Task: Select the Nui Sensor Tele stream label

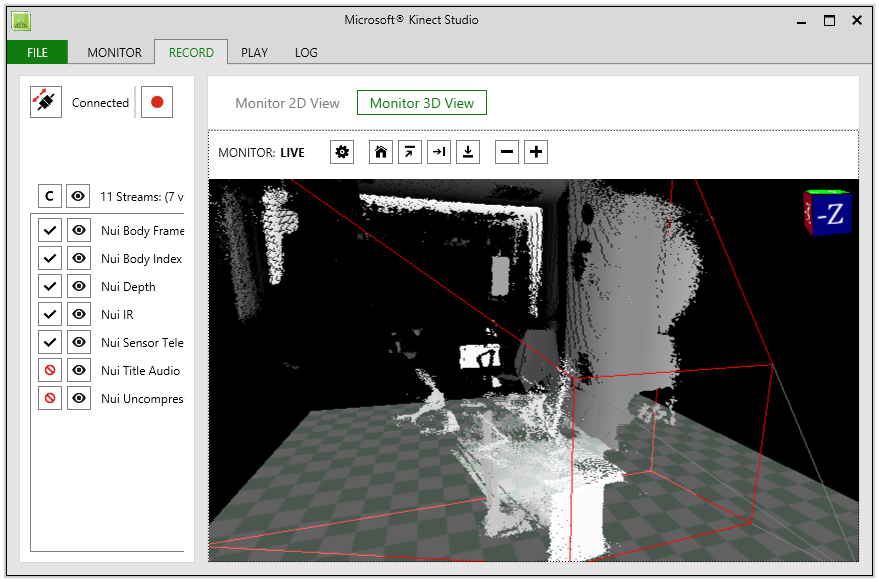Action: [142, 343]
